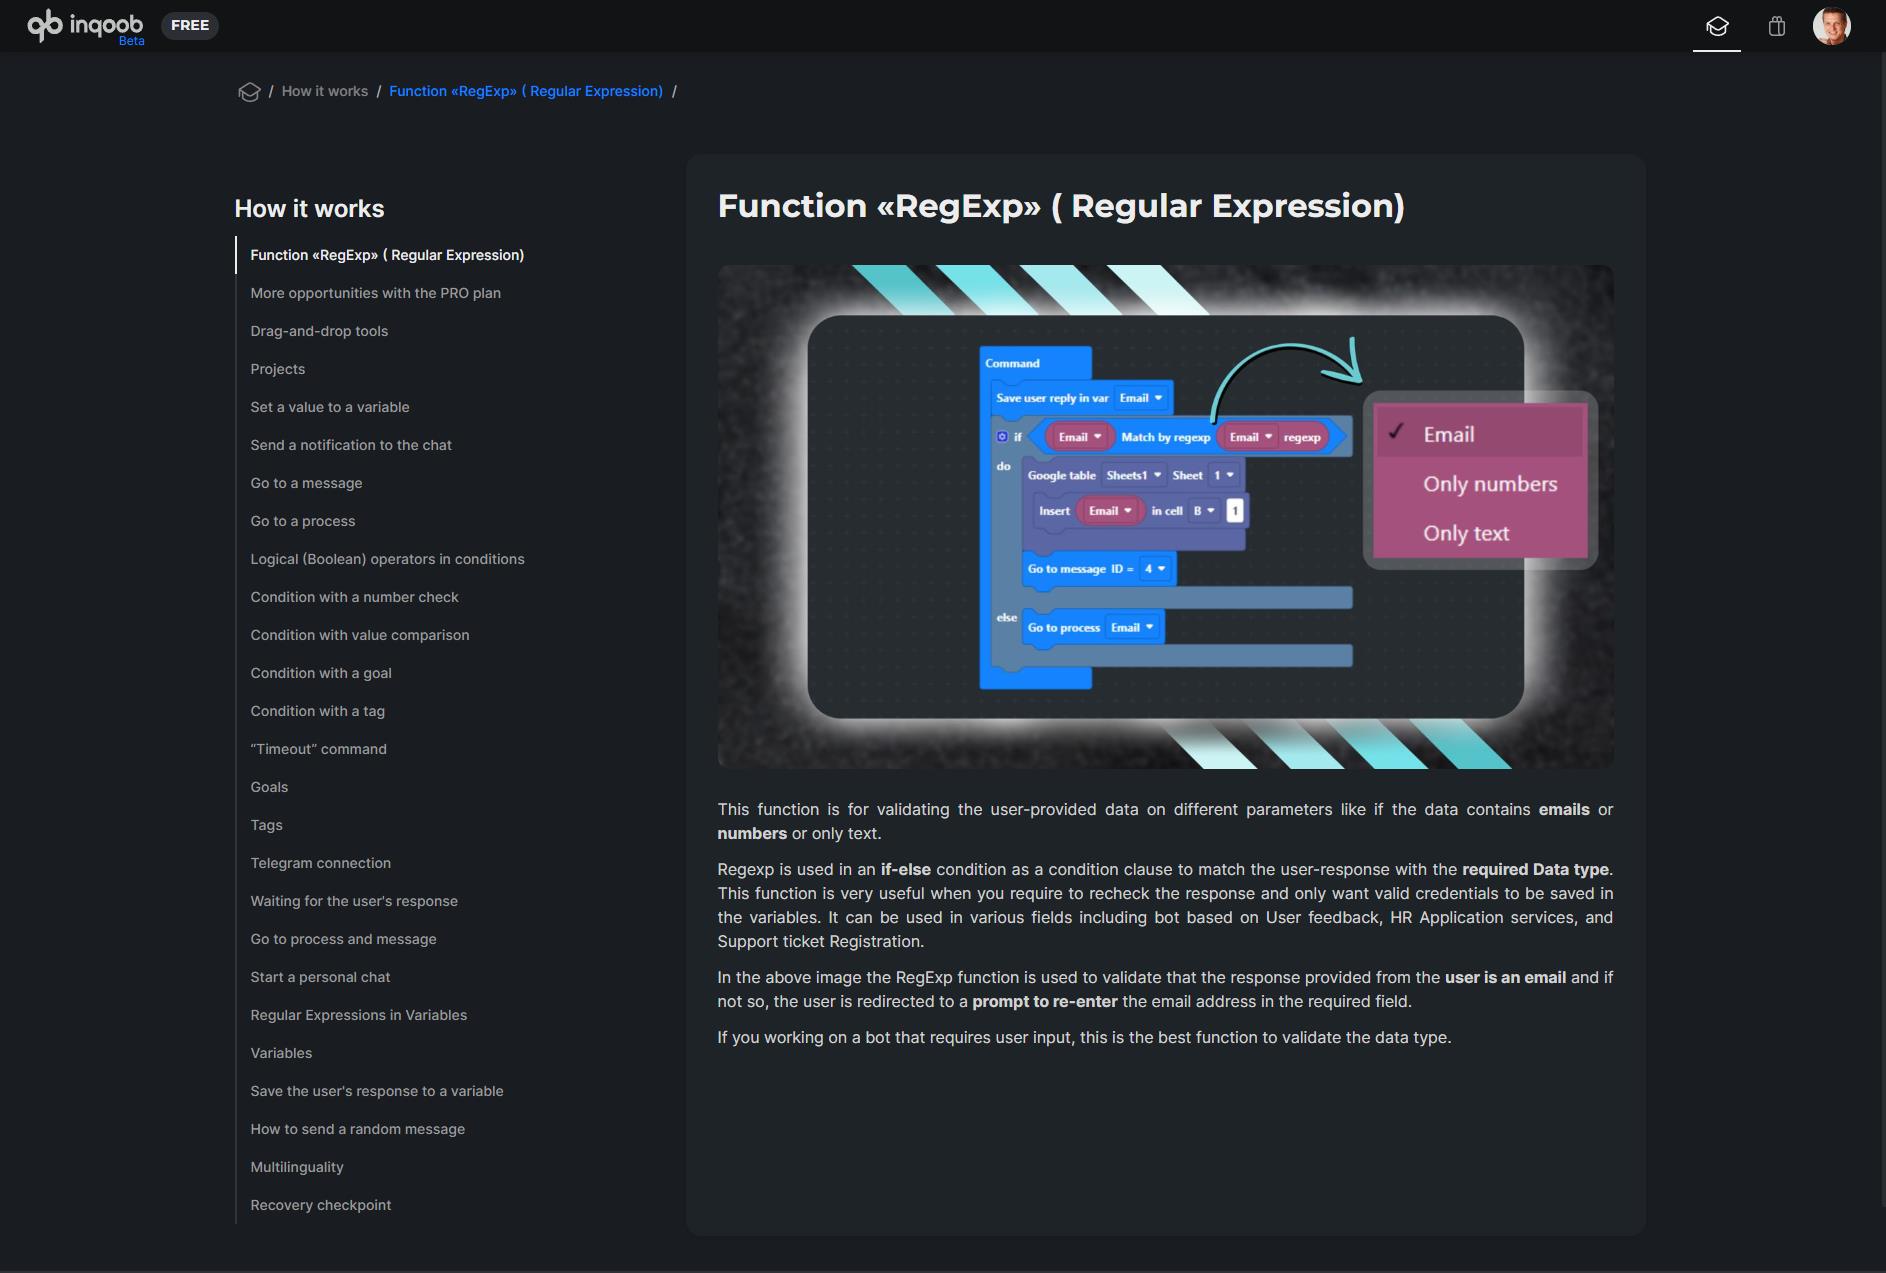
Task: Open the learning section via graduation cap icon
Action: click(1718, 26)
